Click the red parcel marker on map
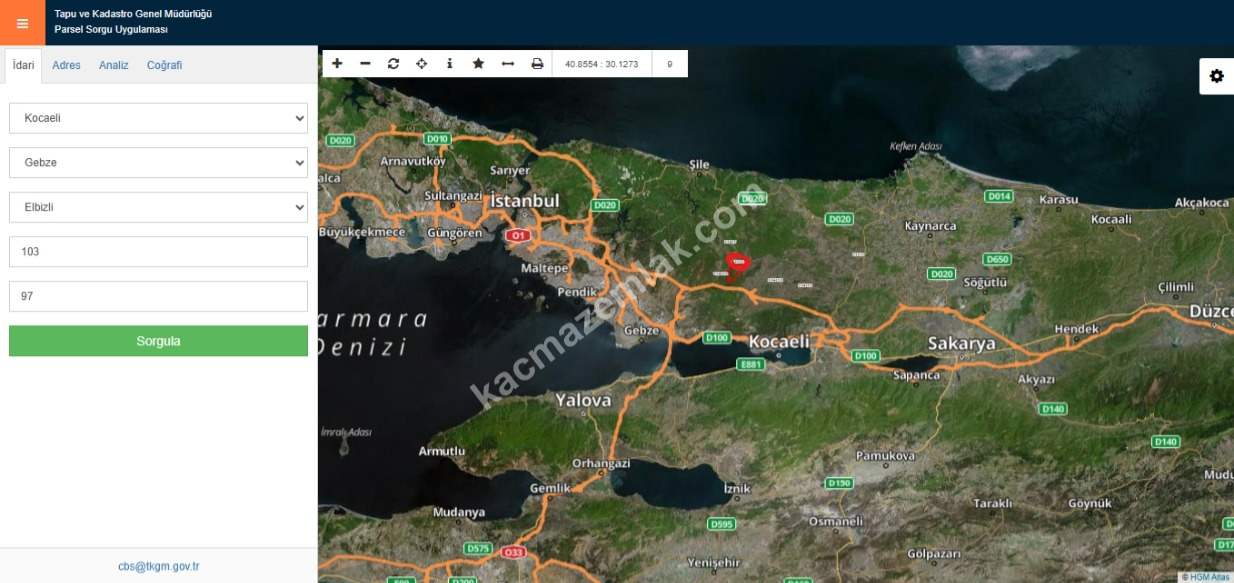Screen dimensions: 1234x583 click(738, 264)
